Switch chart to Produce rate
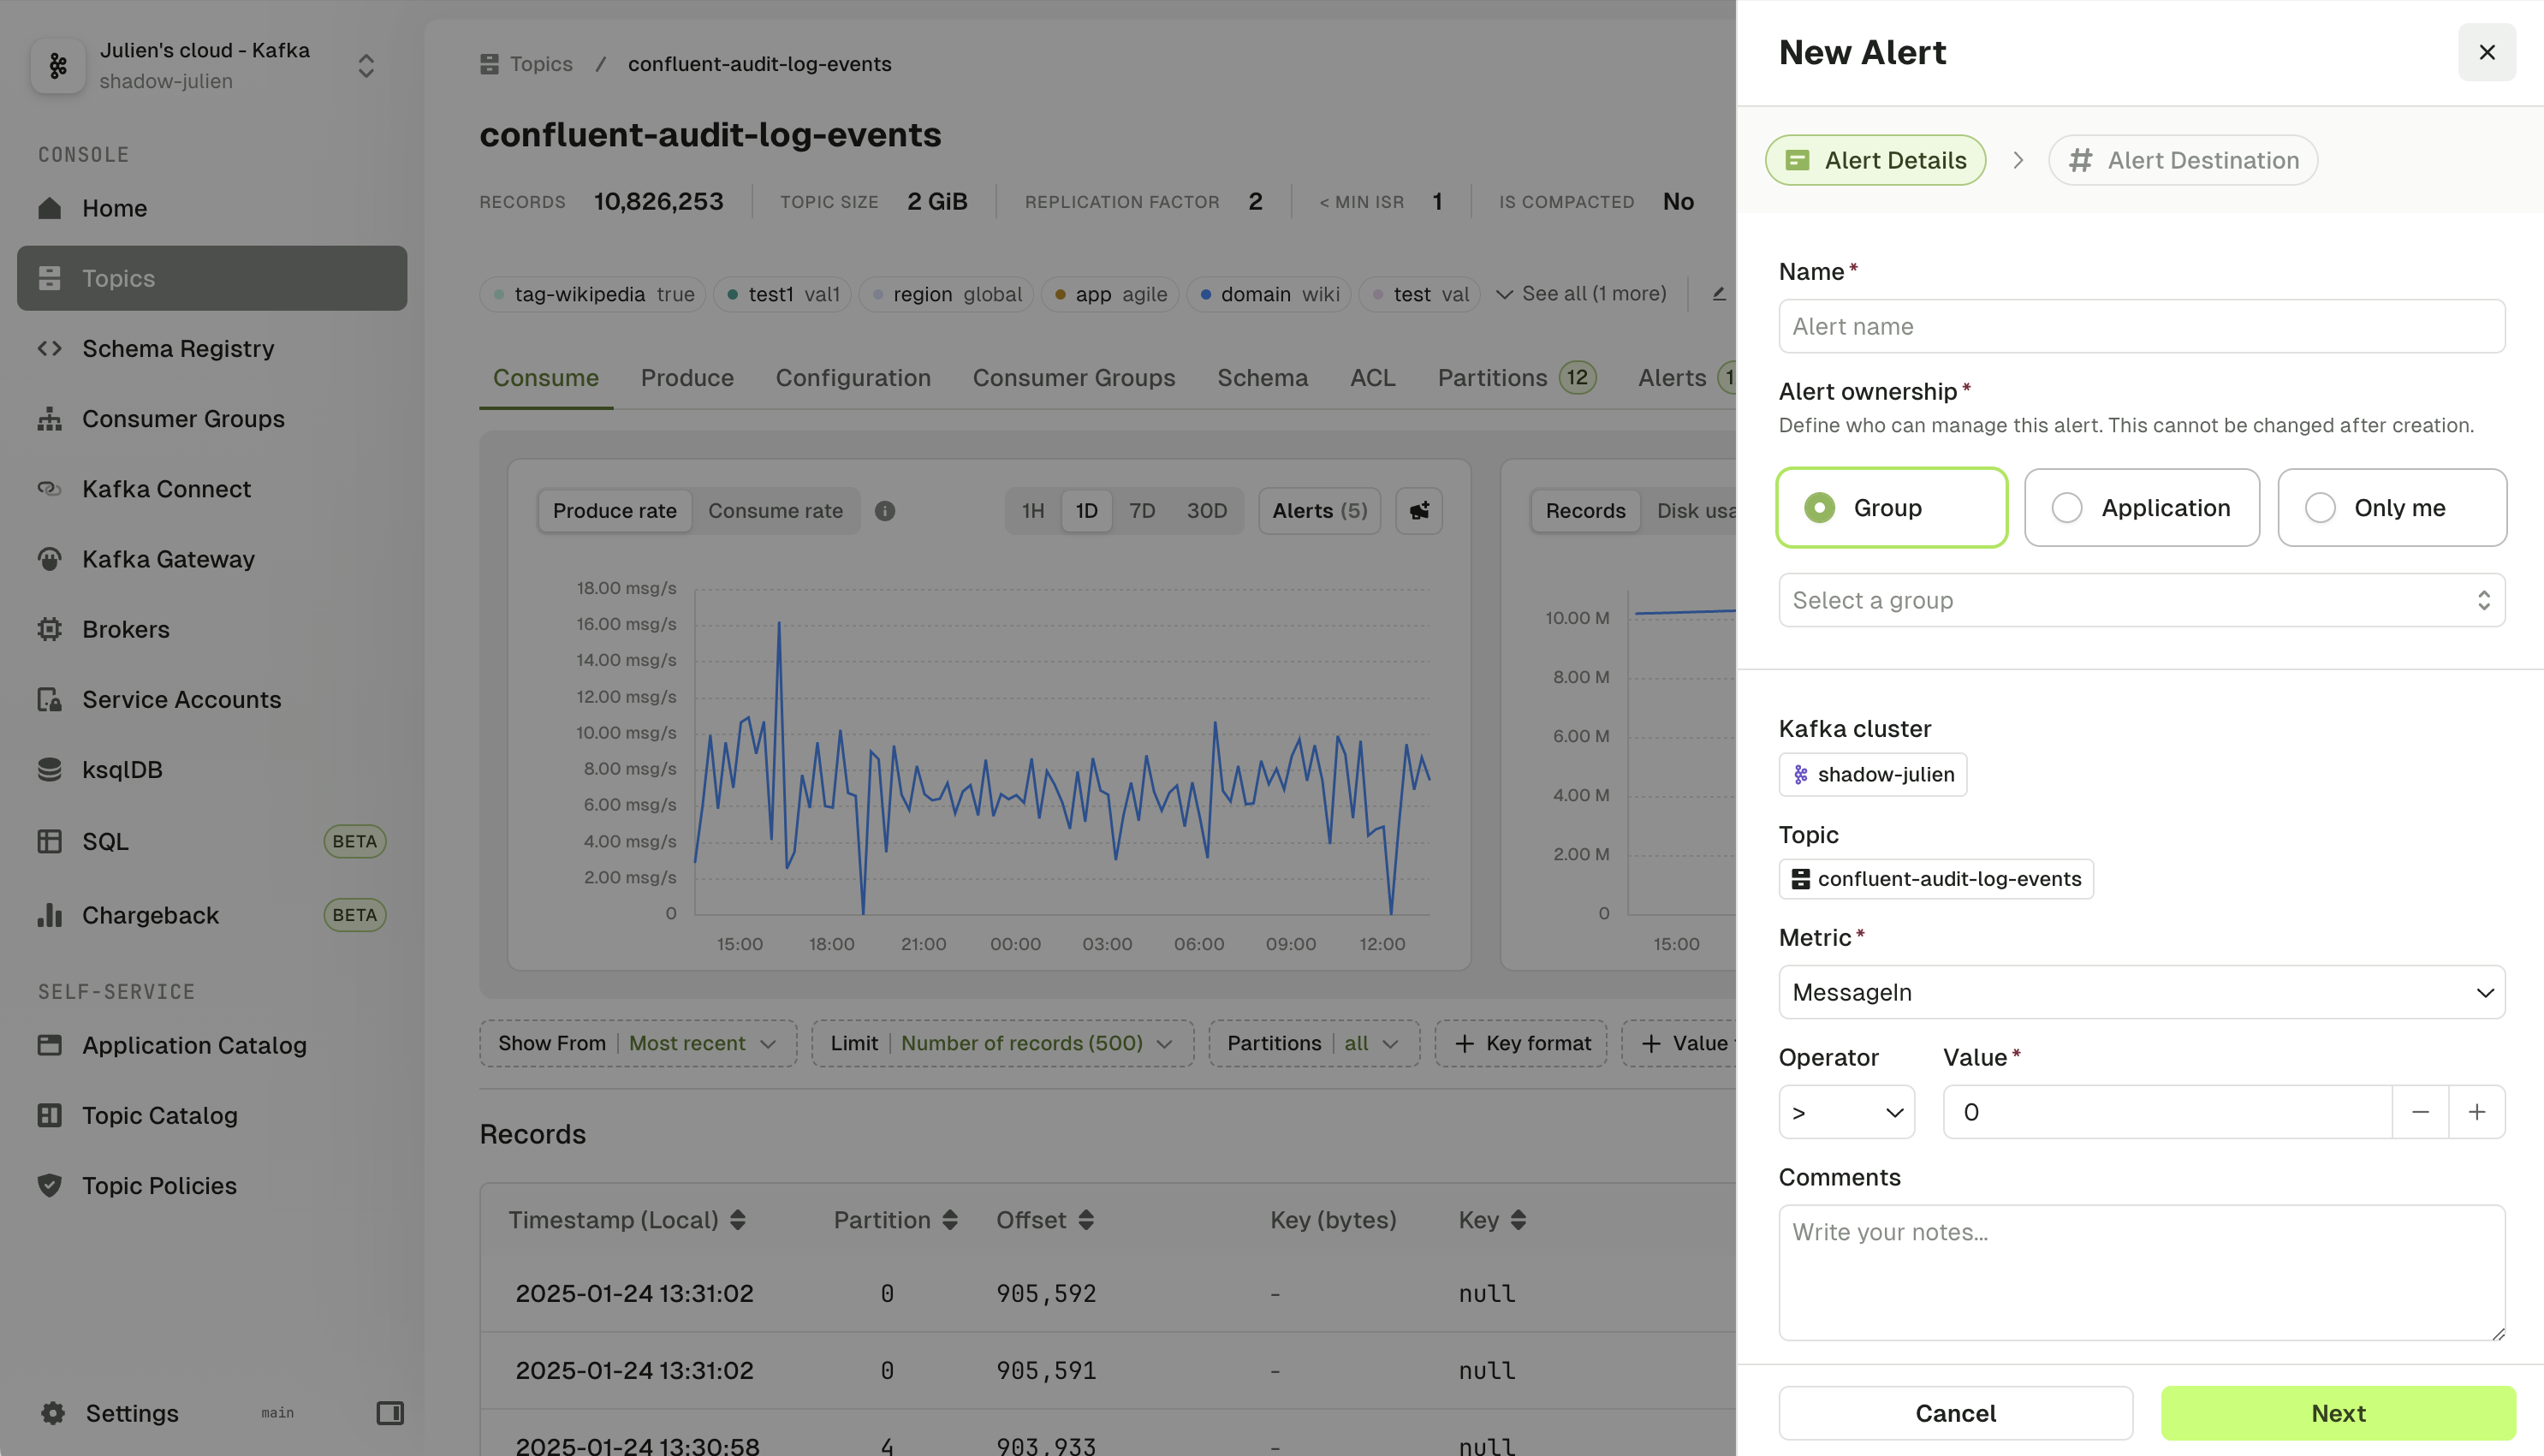 click(614, 511)
